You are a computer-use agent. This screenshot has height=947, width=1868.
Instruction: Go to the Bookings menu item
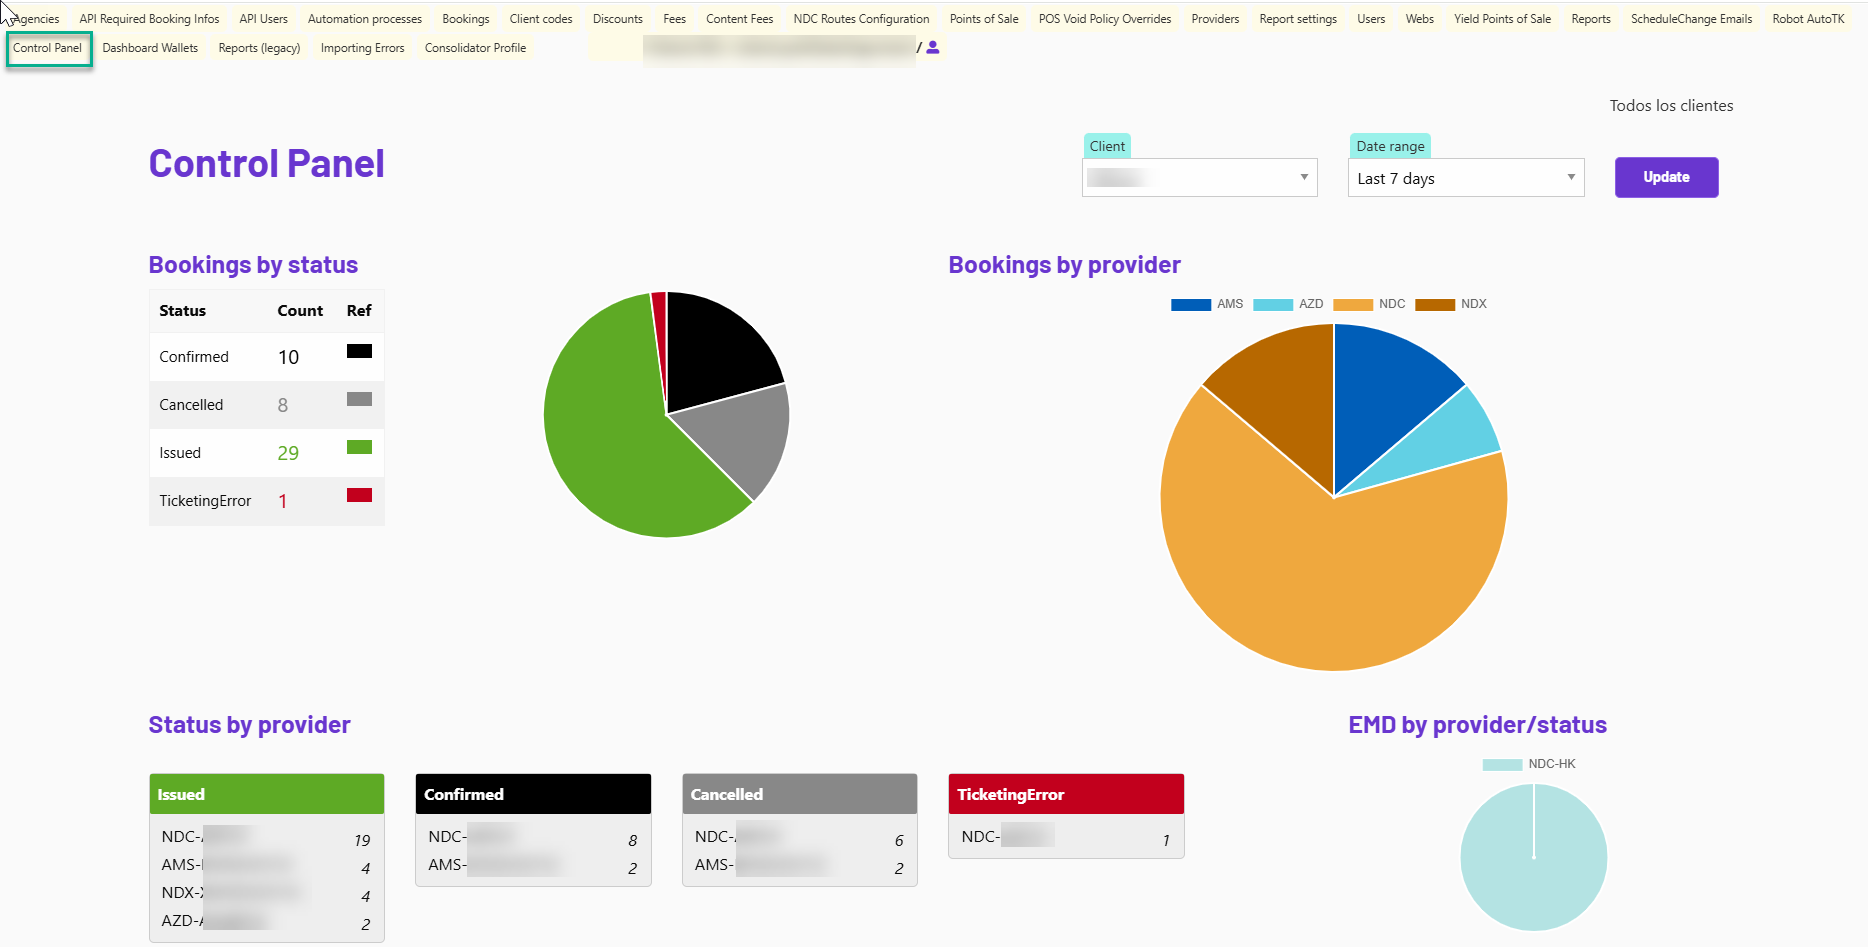[x=465, y=19]
